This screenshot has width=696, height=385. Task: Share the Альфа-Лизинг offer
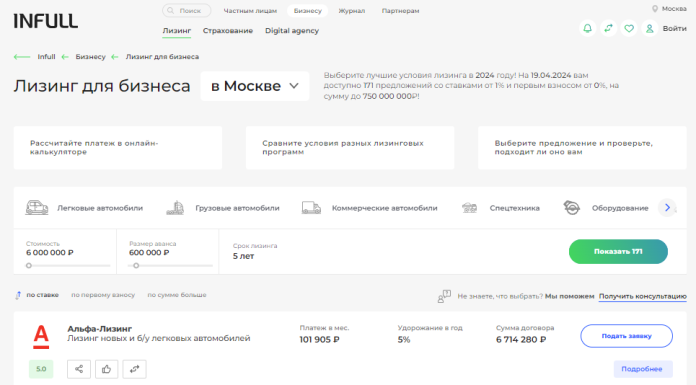79,369
